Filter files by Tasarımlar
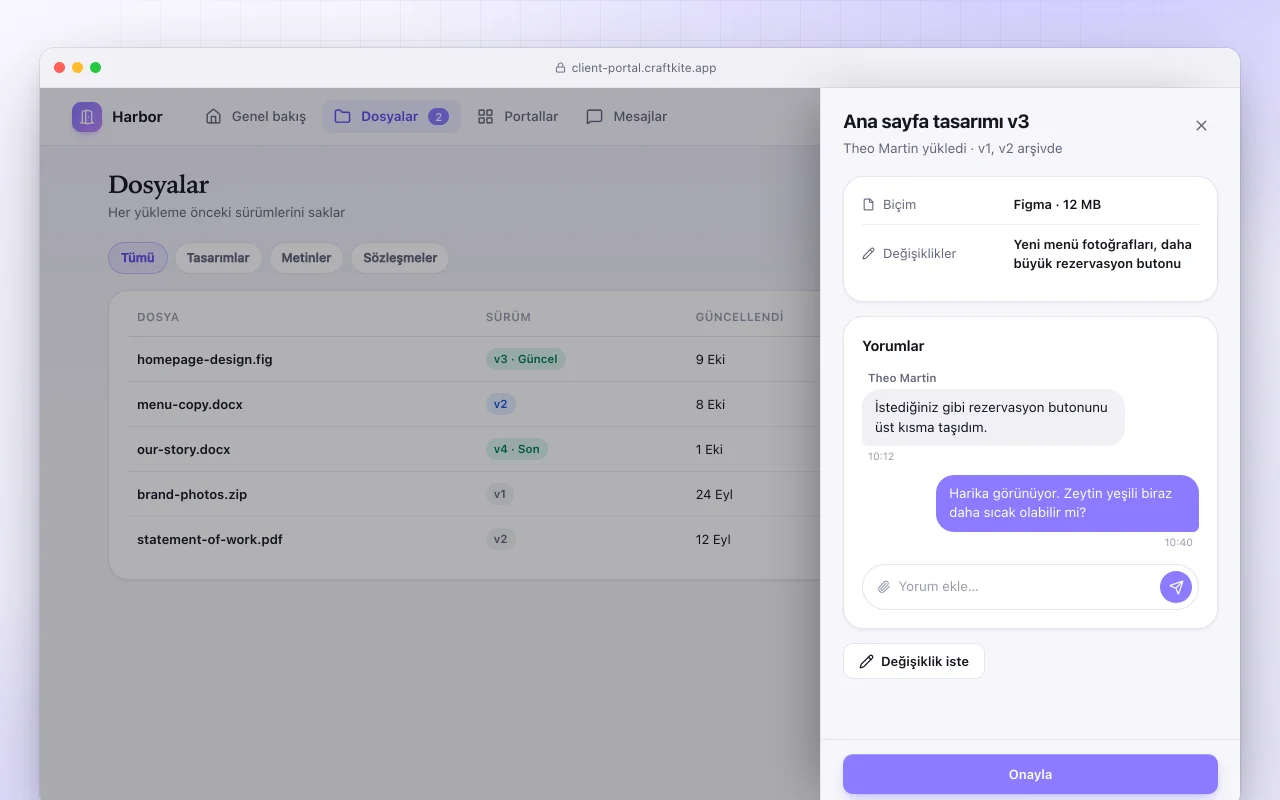This screenshot has height=800, width=1280. coord(218,258)
